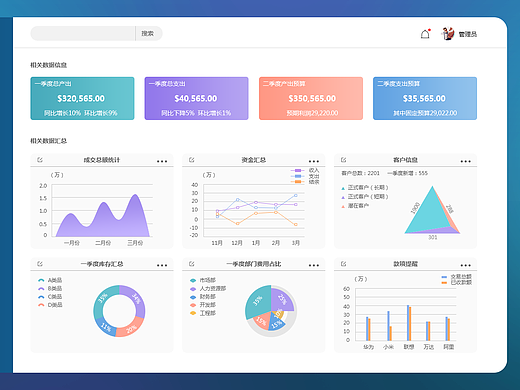Click the administrator avatar picture
The height and width of the screenshot is (390, 520).
pos(448,34)
